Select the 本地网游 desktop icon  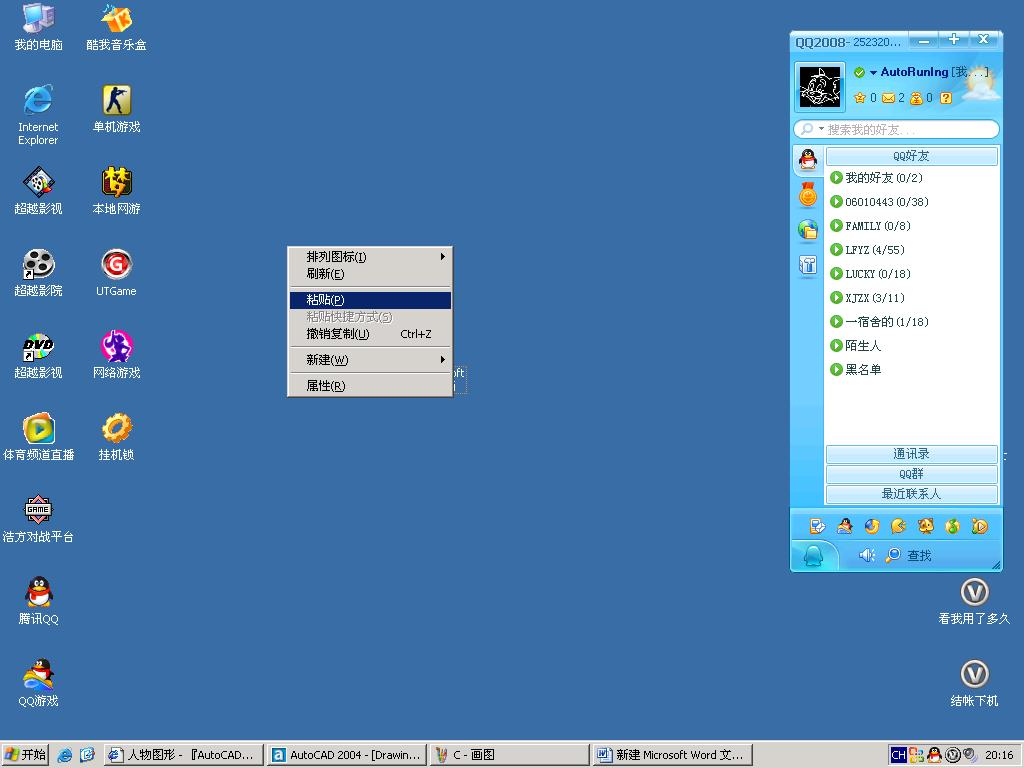116,190
